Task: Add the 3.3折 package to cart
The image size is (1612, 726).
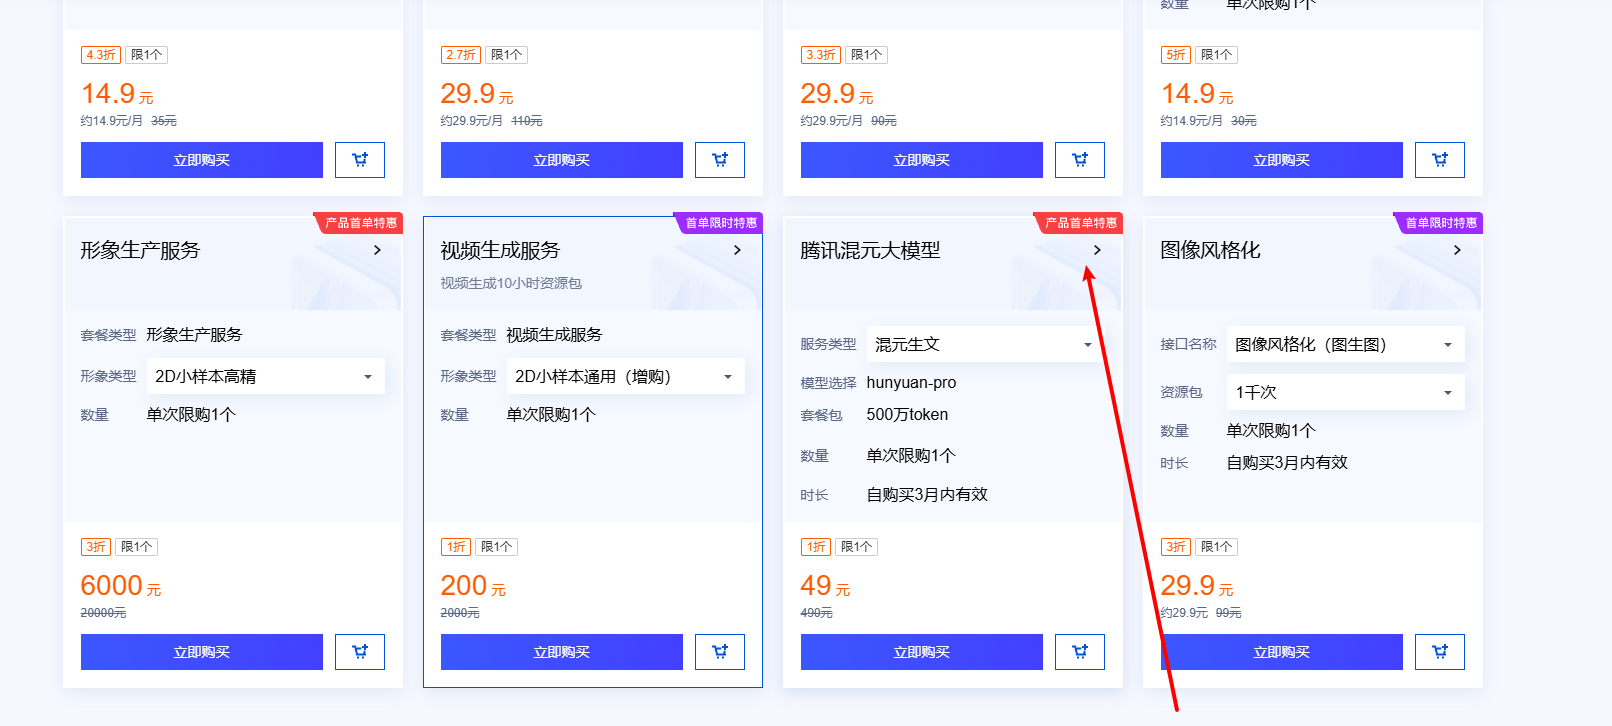Action: 1080,160
